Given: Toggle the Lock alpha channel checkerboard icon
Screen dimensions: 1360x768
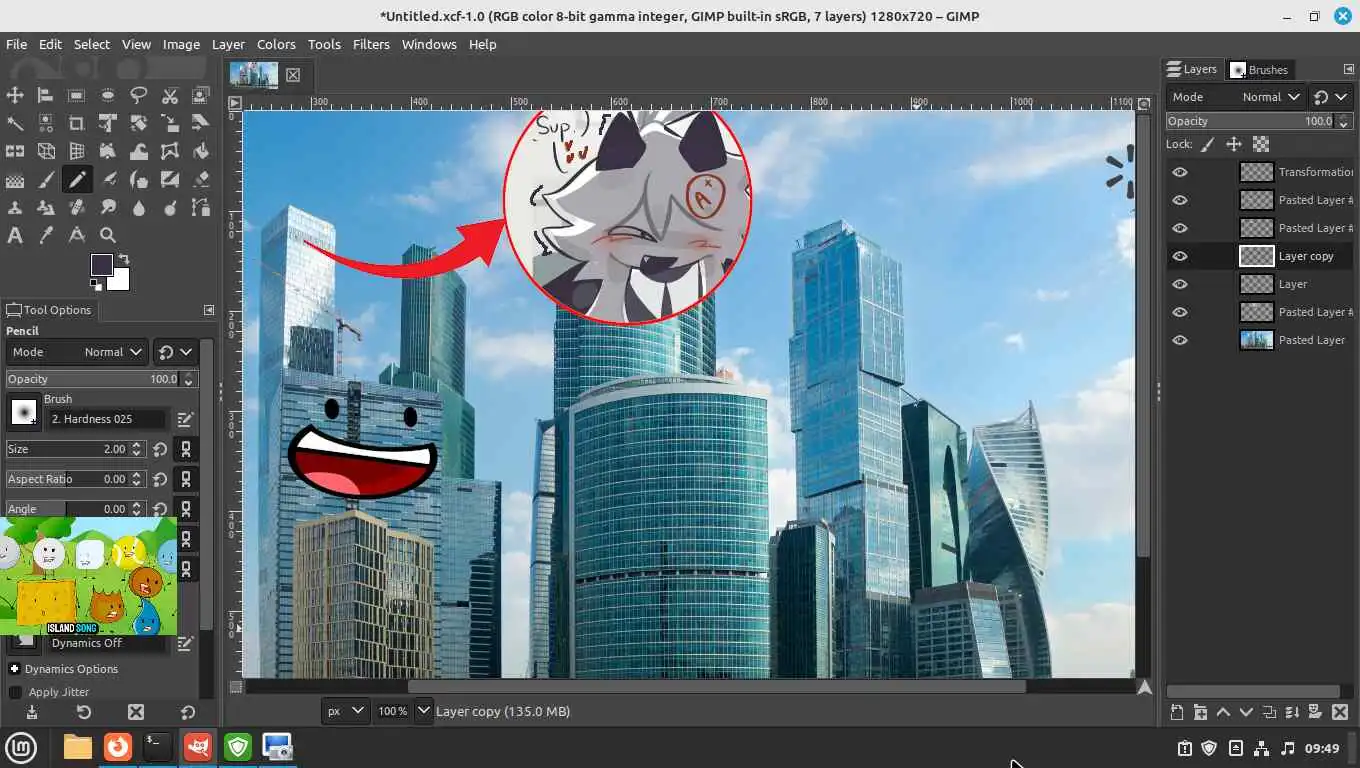Looking at the screenshot, I should [1261, 144].
